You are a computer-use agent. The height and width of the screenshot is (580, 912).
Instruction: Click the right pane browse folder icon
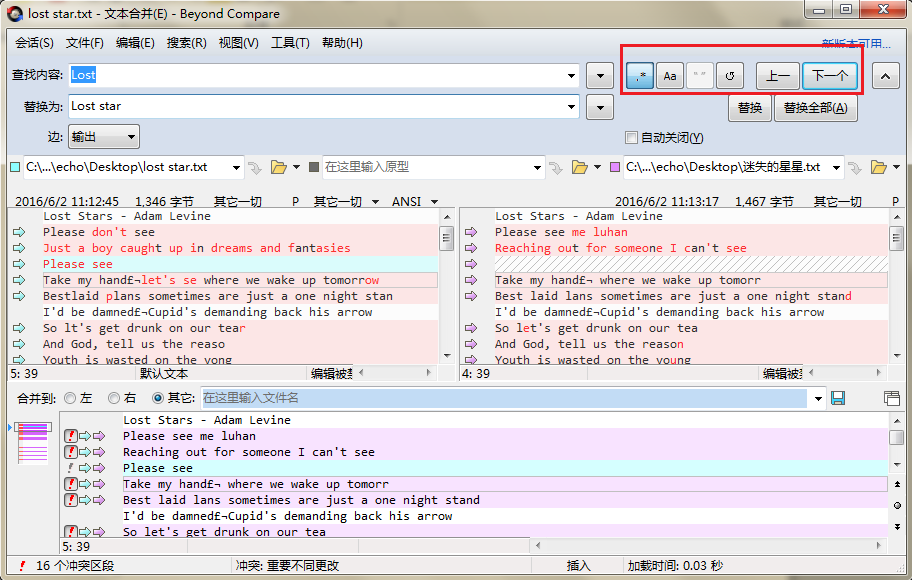(879, 168)
